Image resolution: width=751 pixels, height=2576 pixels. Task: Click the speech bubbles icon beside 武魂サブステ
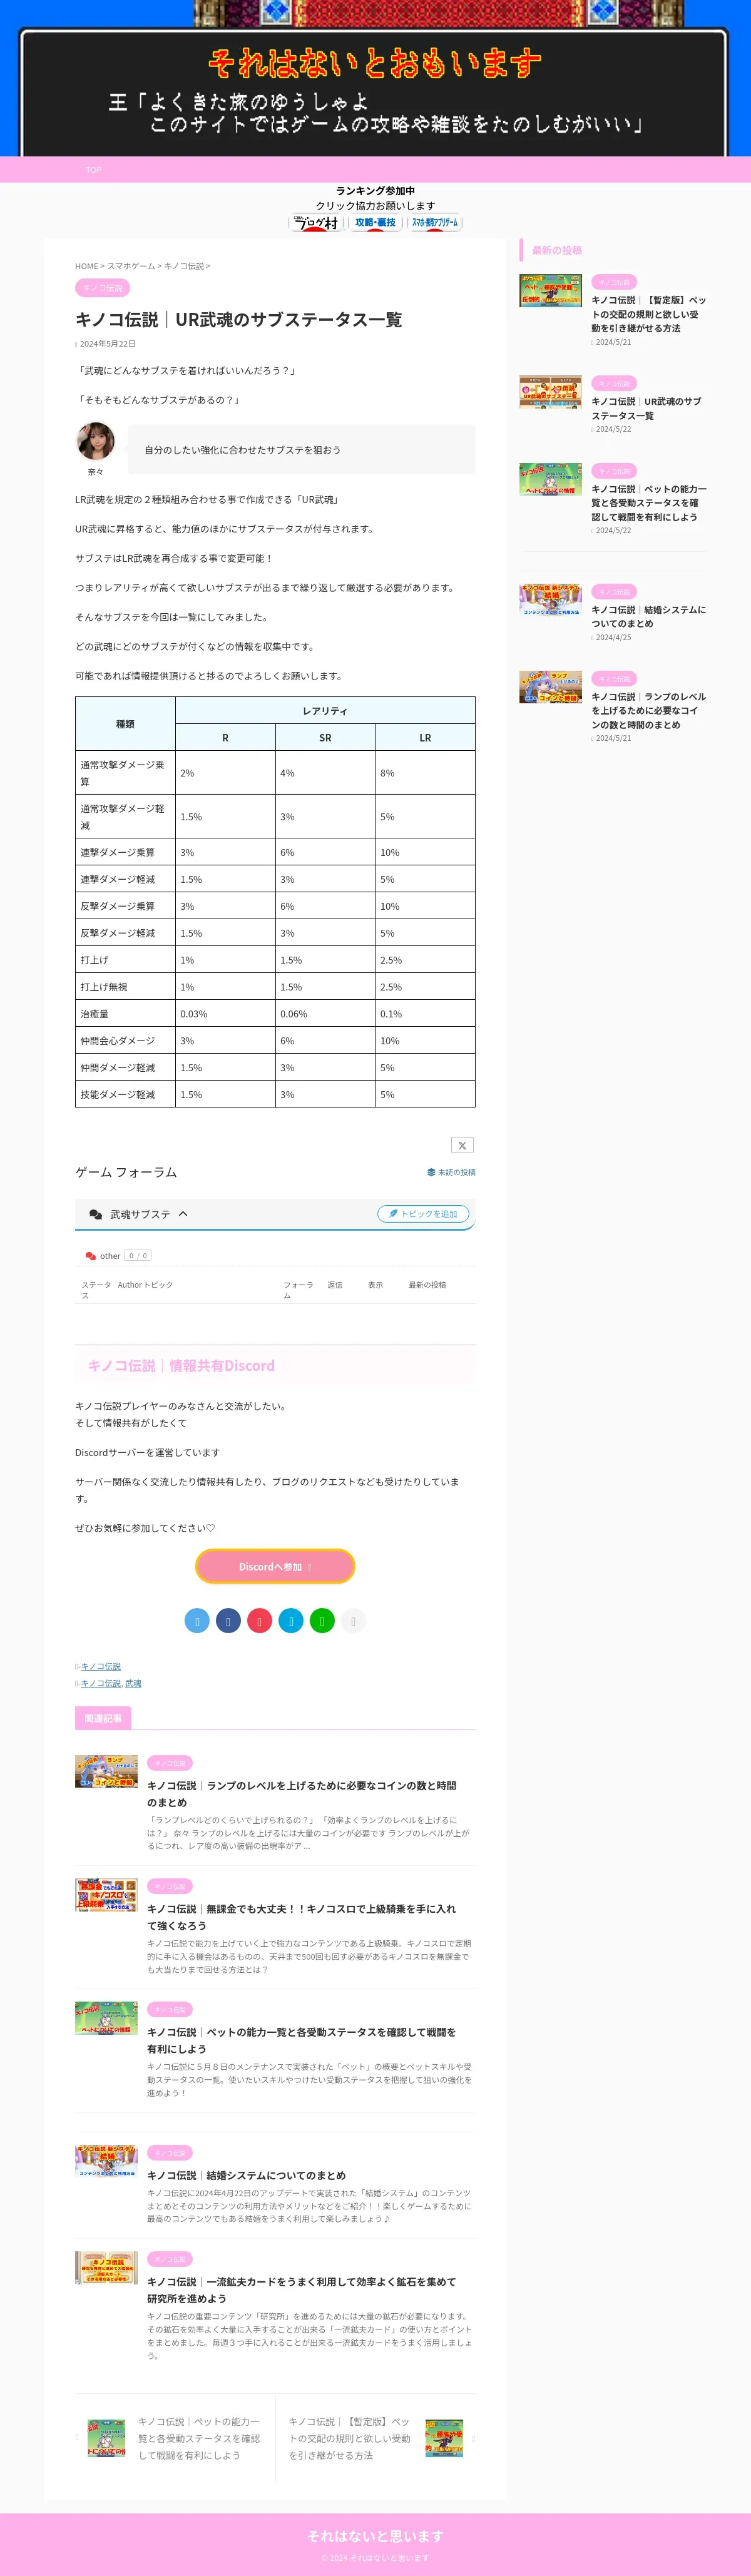pyautogui.click(x=96, y=1214)
